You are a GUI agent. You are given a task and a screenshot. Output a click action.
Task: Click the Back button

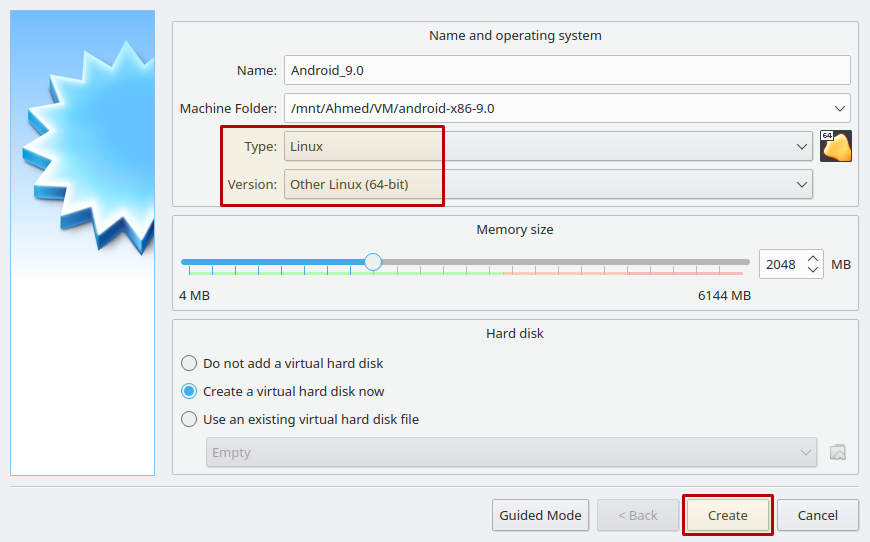click(x=638, y=515)
